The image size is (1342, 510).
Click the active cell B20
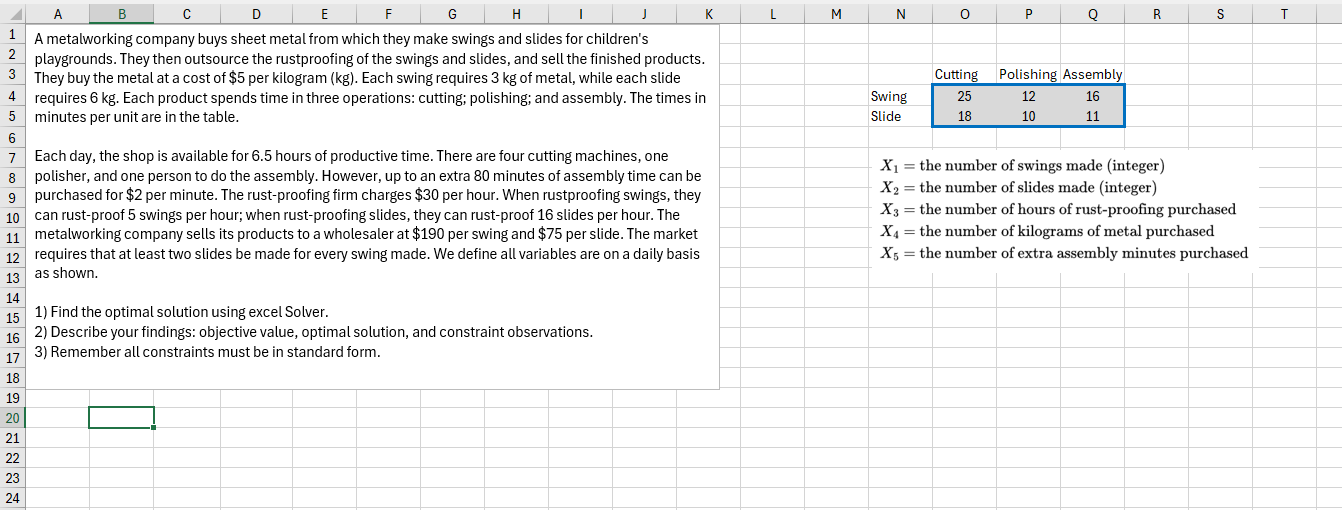[x=121, y=418]
